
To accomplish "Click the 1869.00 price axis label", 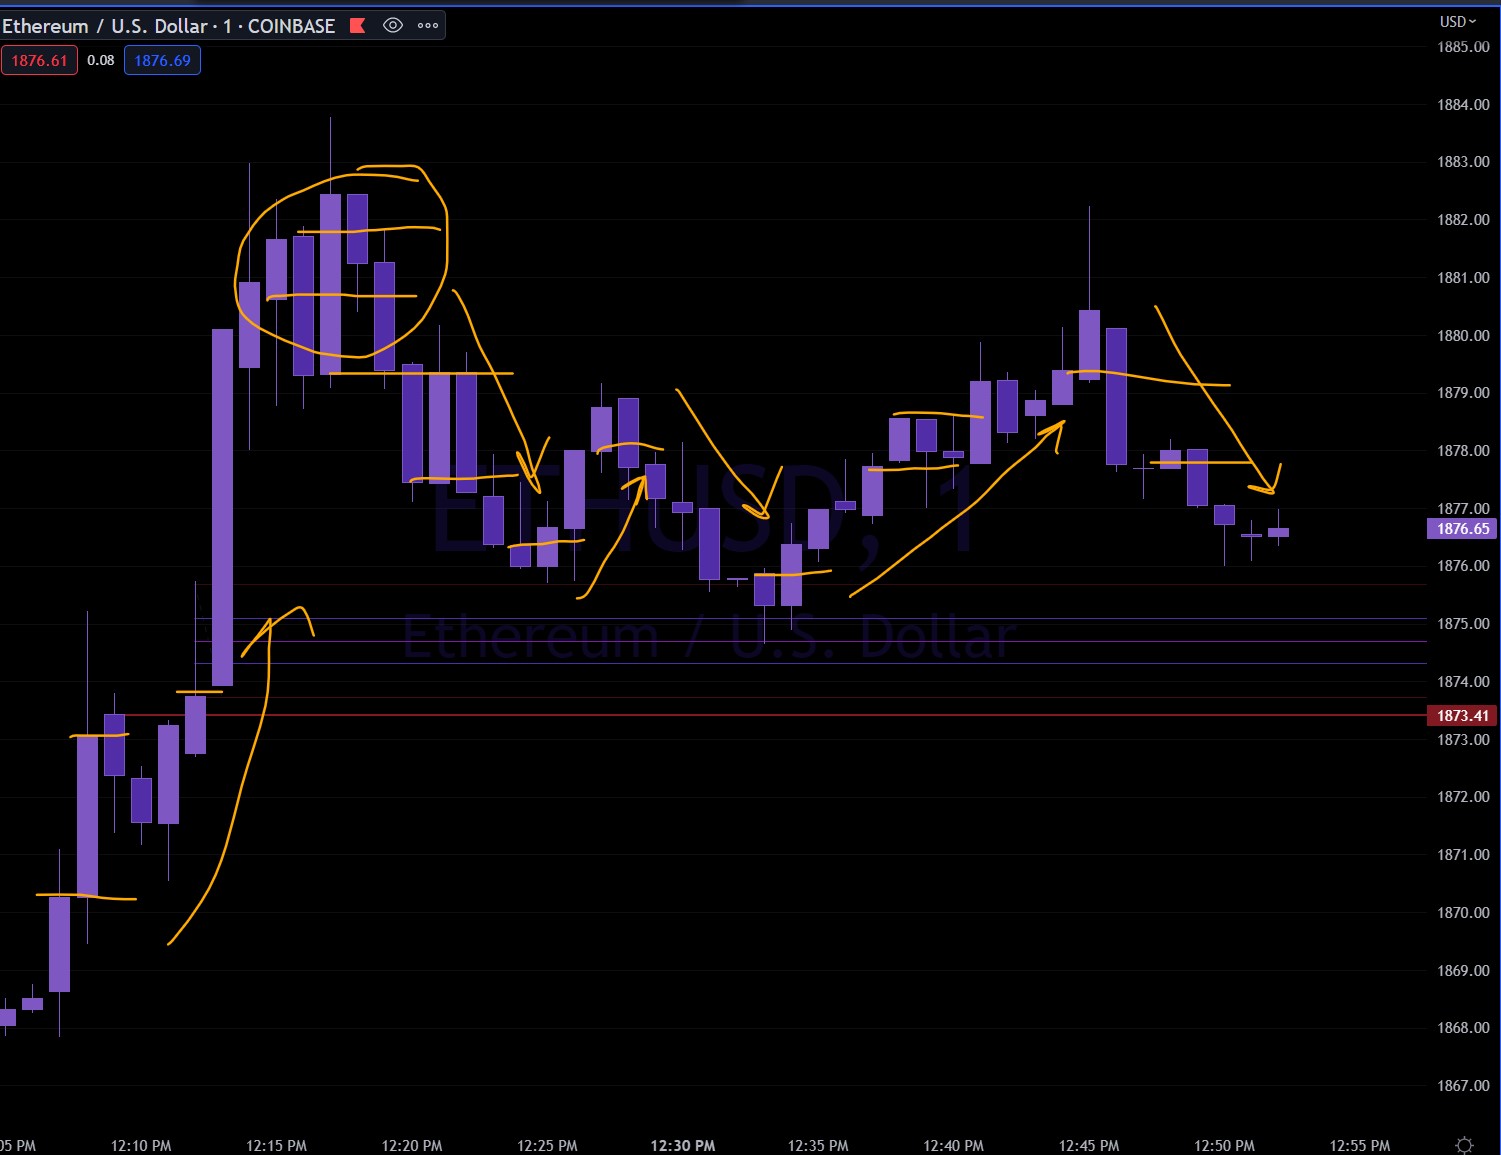I will [x=1463, y=971].
